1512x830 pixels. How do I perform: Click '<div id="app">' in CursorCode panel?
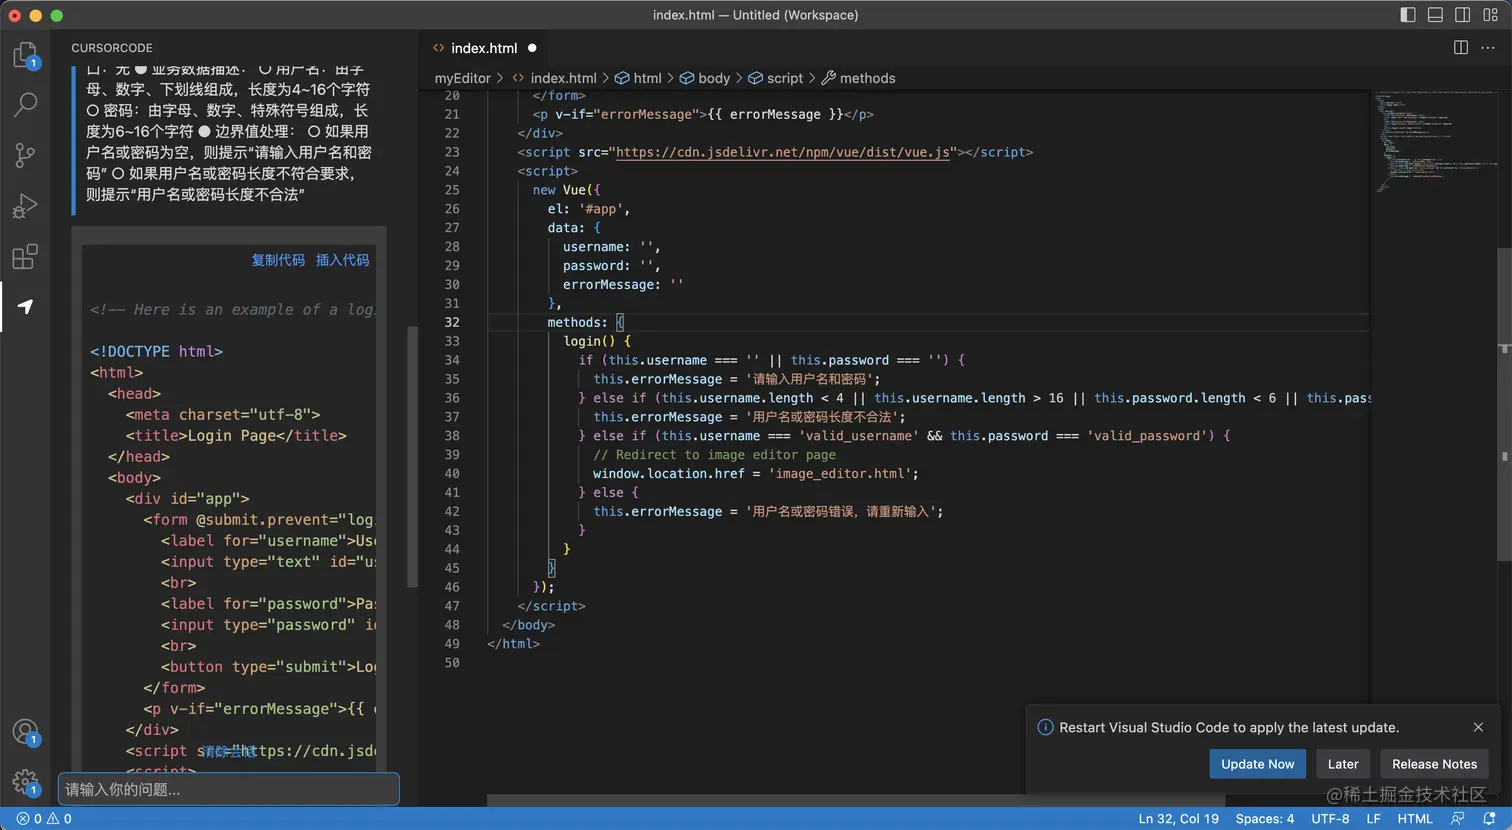(188, 498)
